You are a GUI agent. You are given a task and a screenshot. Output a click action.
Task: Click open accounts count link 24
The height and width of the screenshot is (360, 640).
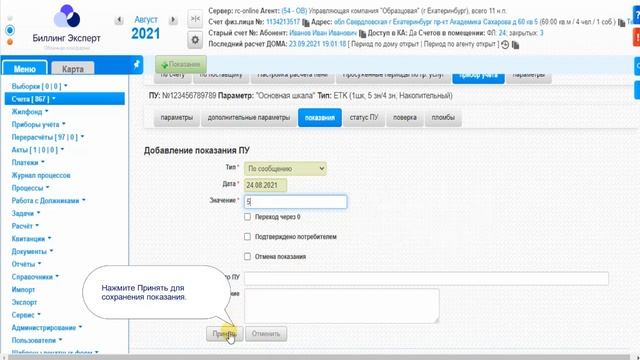(502, 33)
